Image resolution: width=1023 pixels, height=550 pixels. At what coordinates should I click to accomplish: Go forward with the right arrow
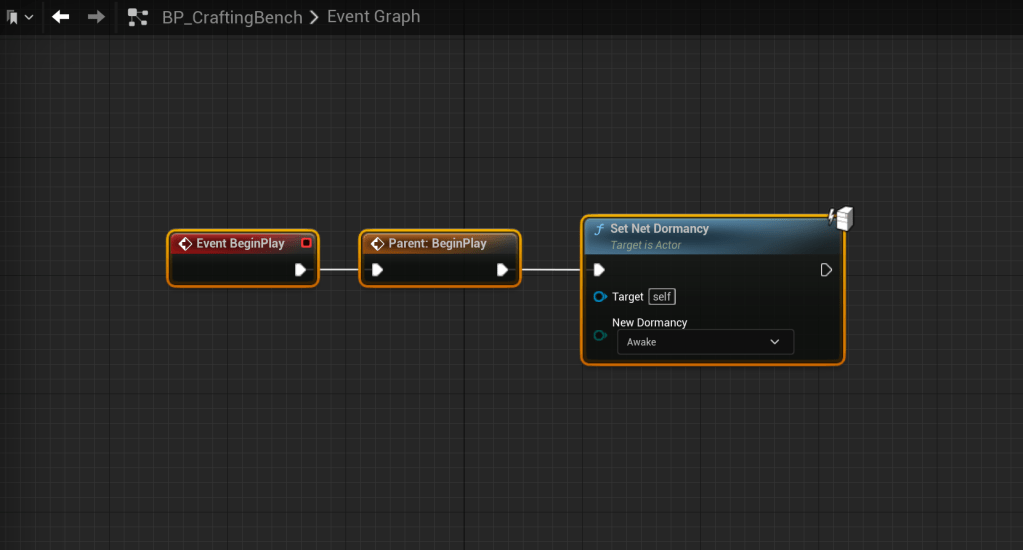96,17
